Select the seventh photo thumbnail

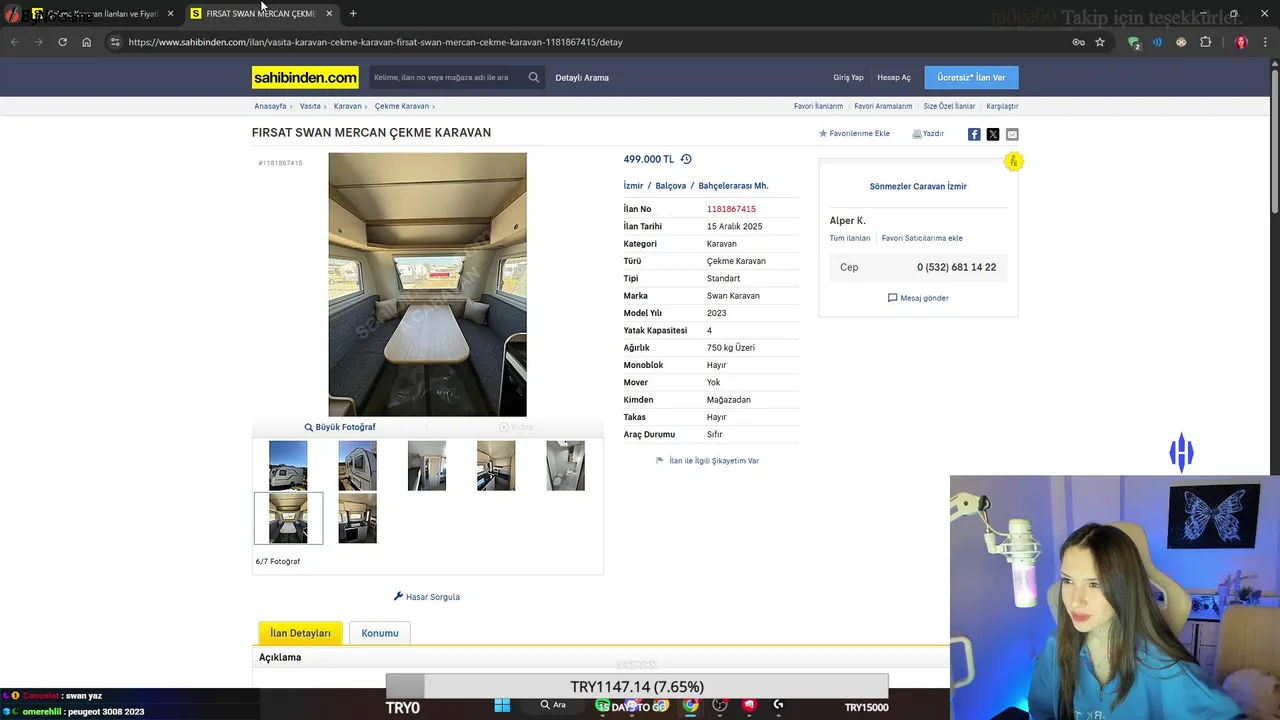(x=357, y=518)
